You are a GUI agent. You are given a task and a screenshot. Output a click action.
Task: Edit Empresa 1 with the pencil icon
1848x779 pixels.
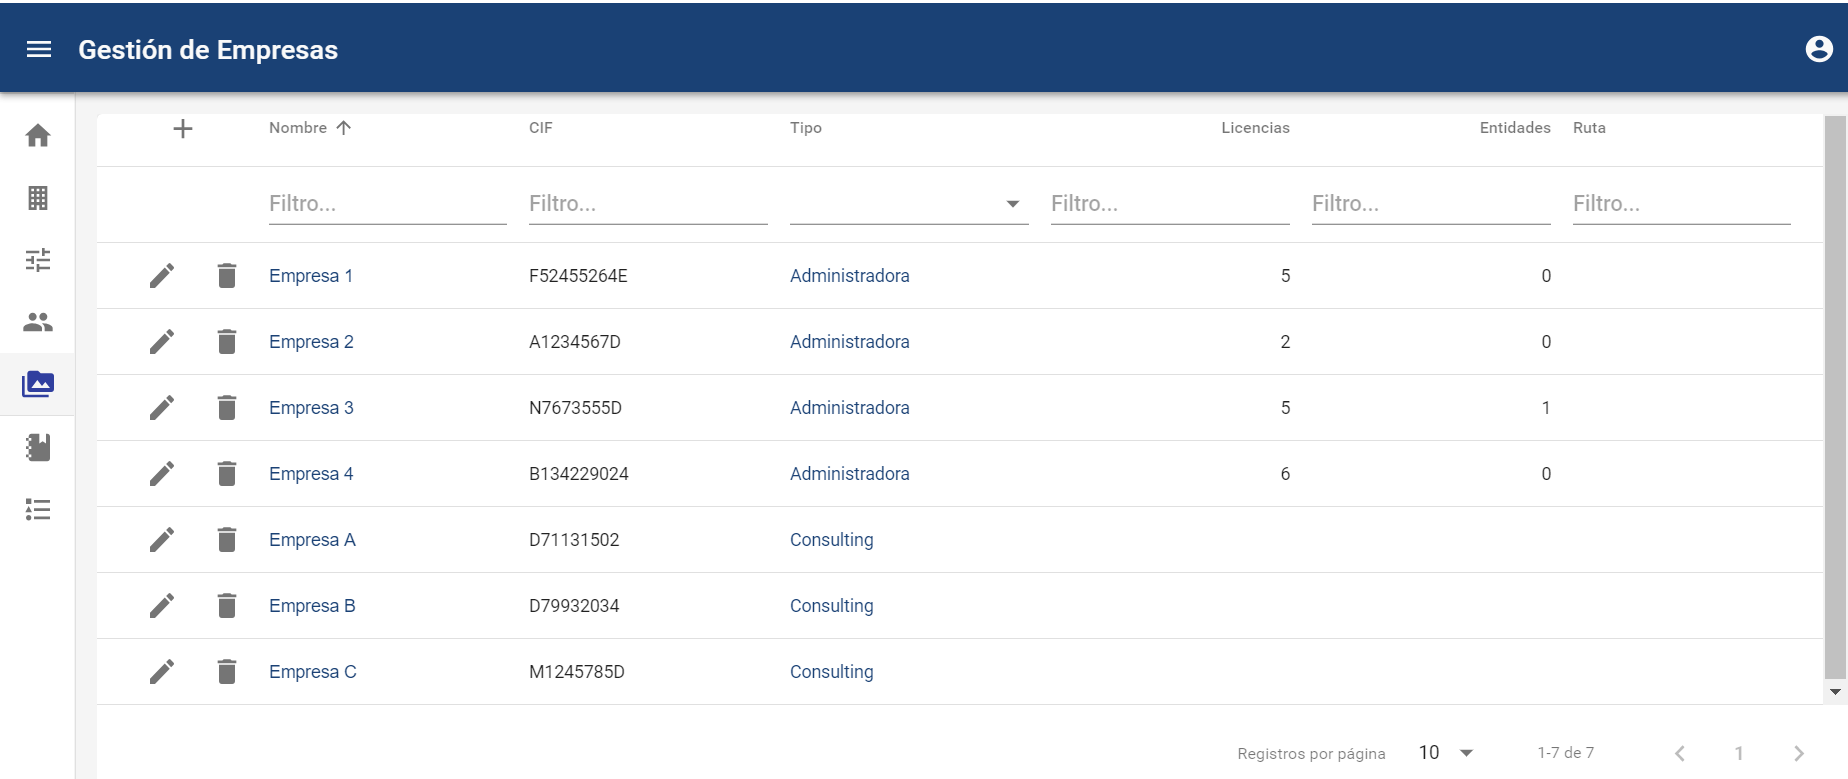(162, 276)
